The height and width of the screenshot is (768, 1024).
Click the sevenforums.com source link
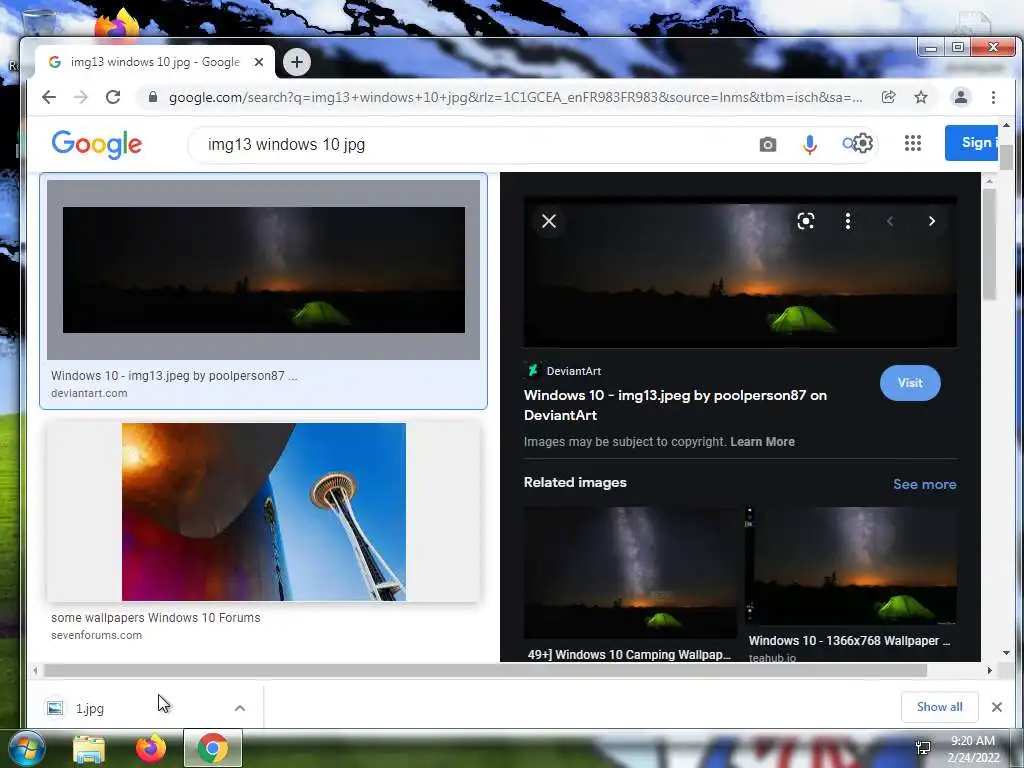pos(96,635)
